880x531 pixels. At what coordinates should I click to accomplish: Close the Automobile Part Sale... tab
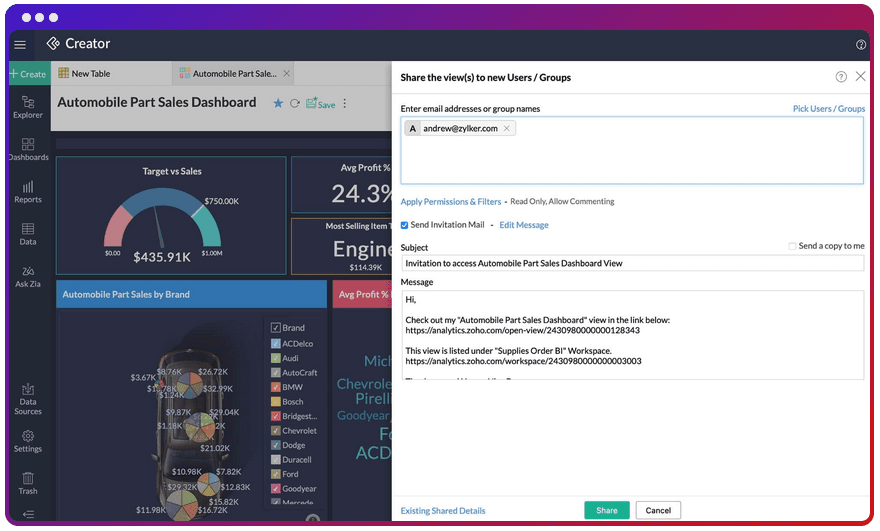287,74
